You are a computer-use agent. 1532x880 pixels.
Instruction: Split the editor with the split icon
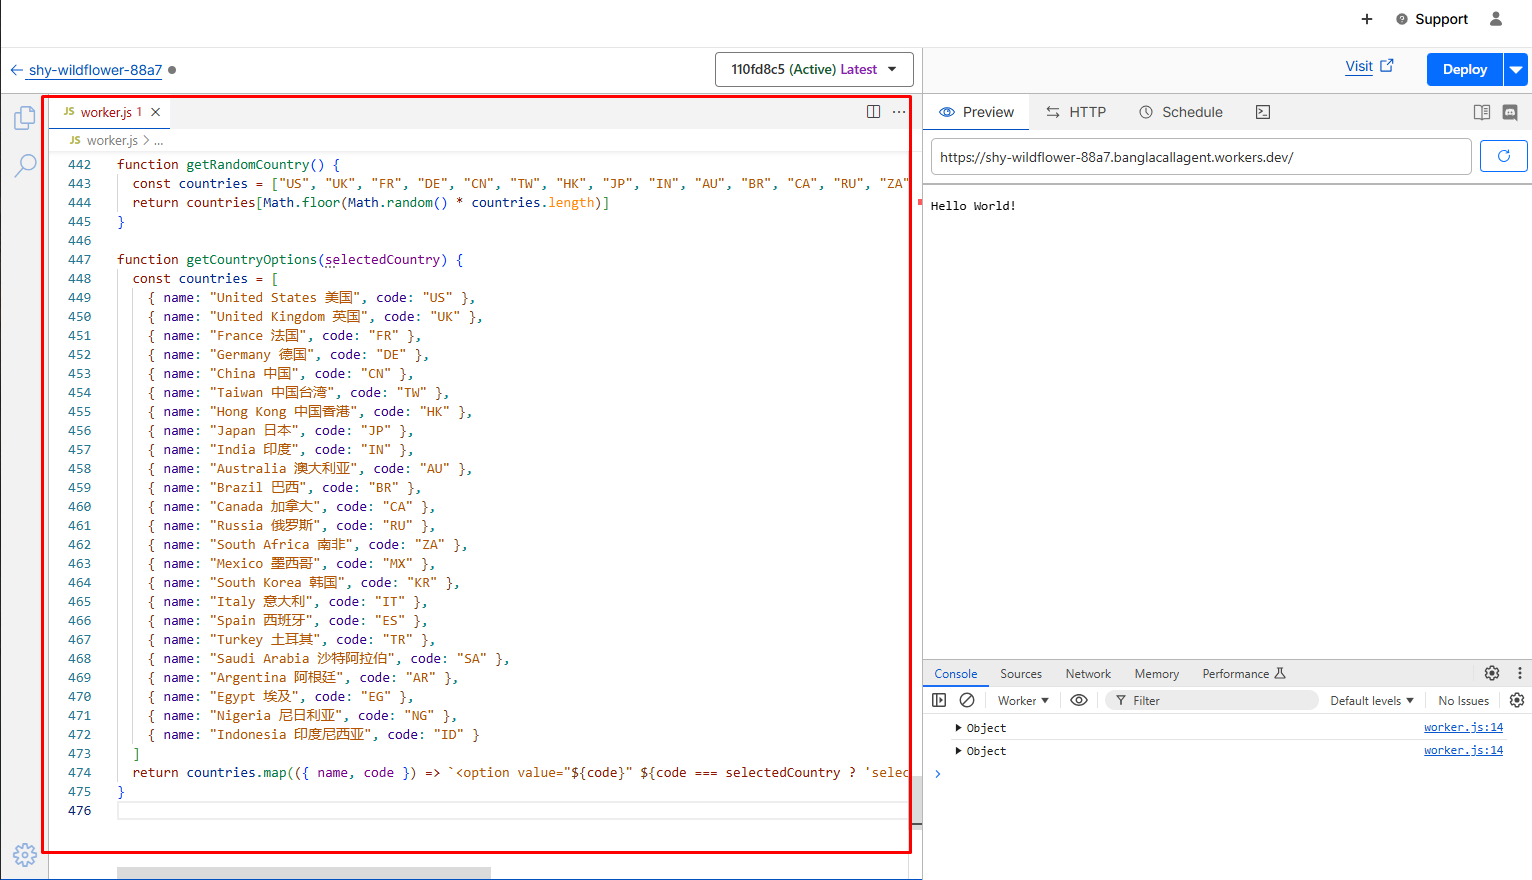[873, 112]
